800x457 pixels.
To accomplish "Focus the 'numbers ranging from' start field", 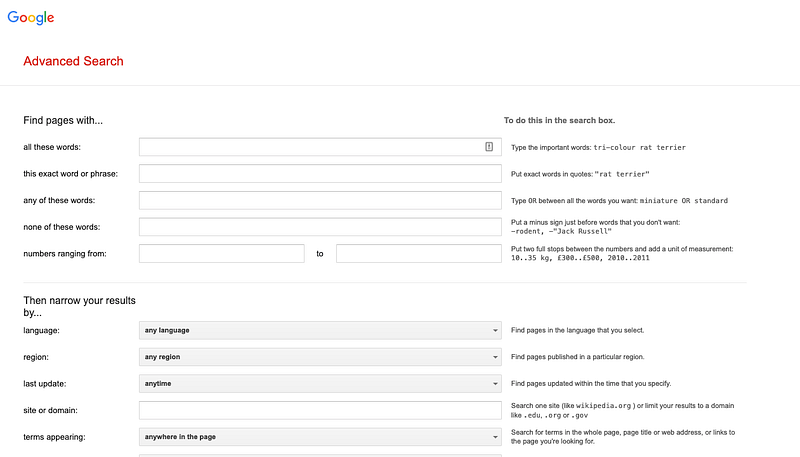I will (221, 253).
